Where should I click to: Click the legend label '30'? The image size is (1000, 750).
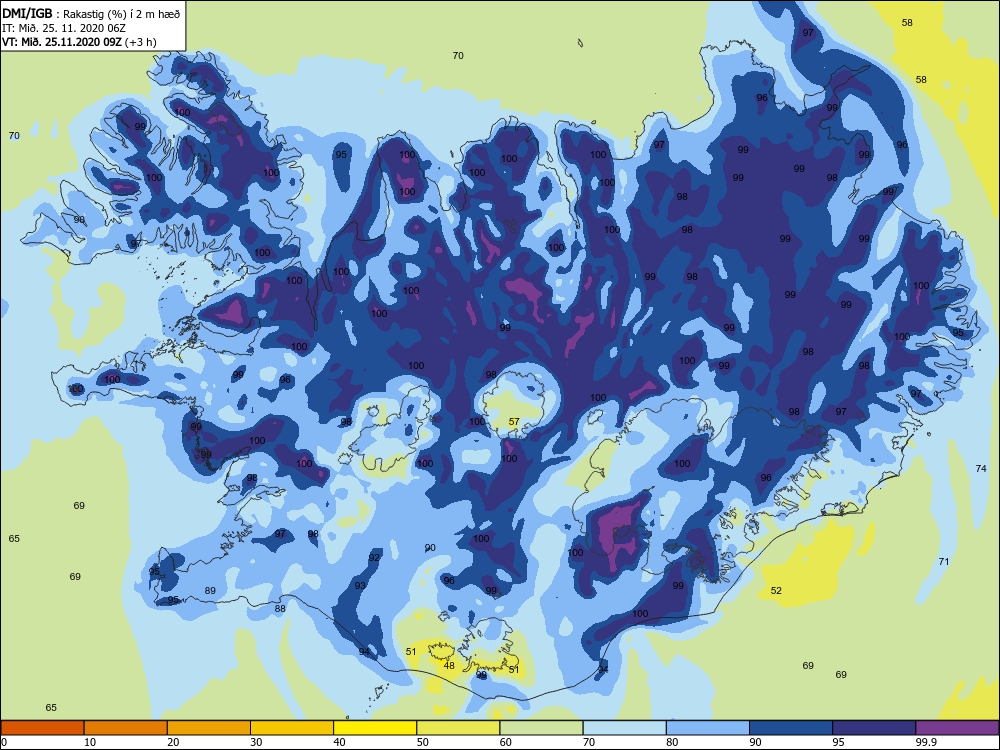[256, 742]
